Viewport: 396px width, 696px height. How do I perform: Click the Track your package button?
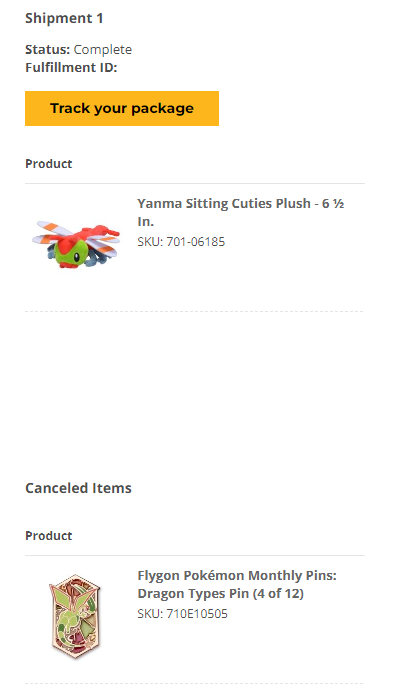coord(122,108)
